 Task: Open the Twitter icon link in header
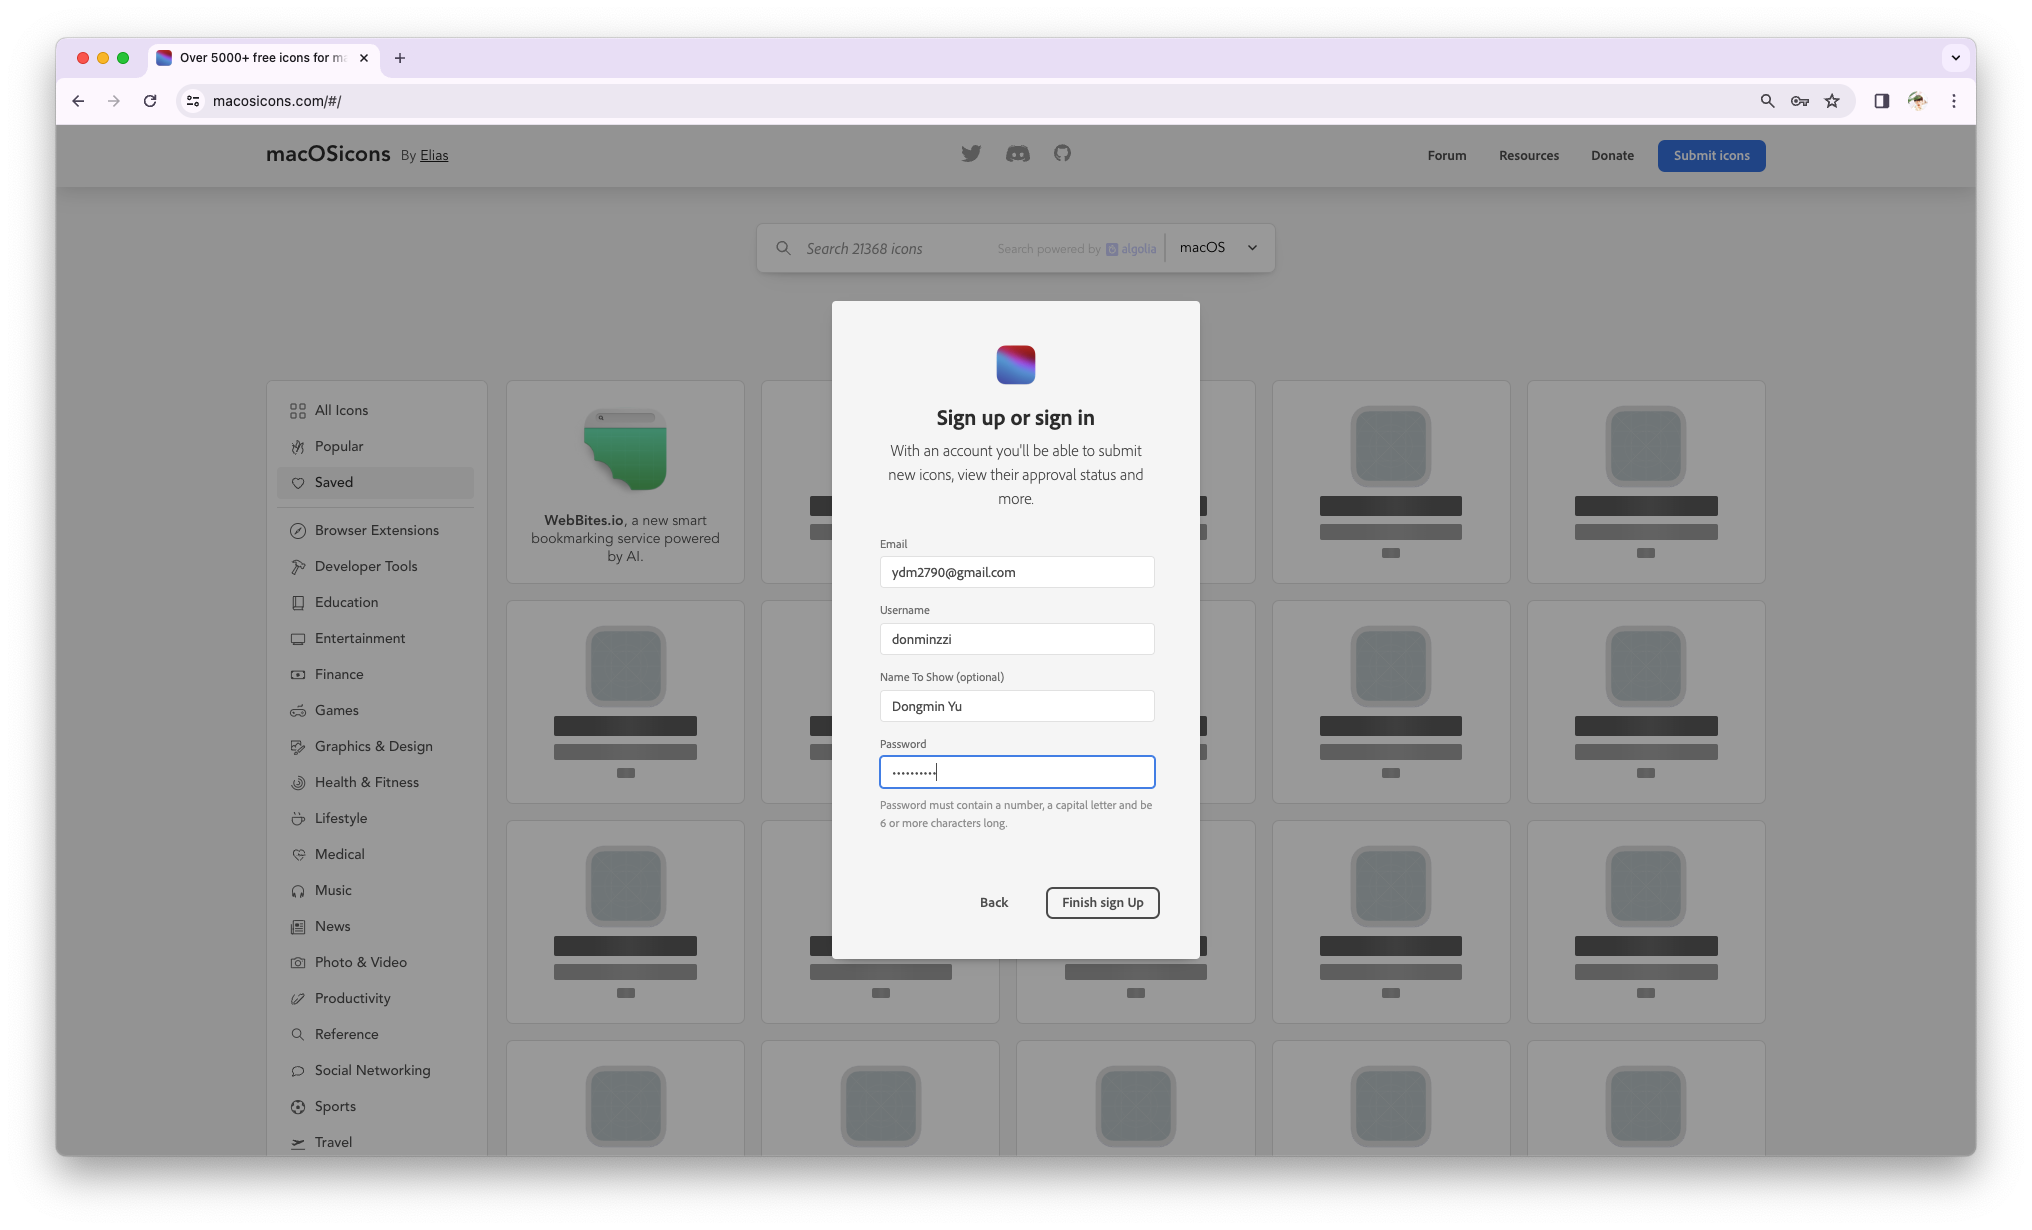(x=971, y=154)
